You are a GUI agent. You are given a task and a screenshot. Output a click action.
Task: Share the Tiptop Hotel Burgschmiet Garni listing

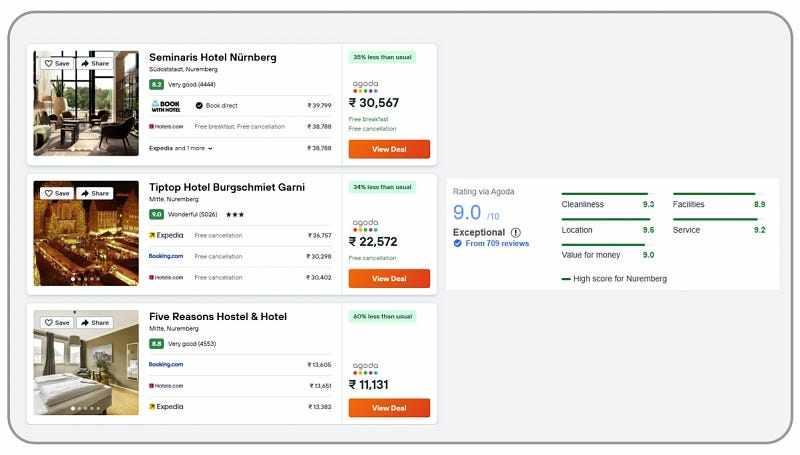[x=95, y=193]
